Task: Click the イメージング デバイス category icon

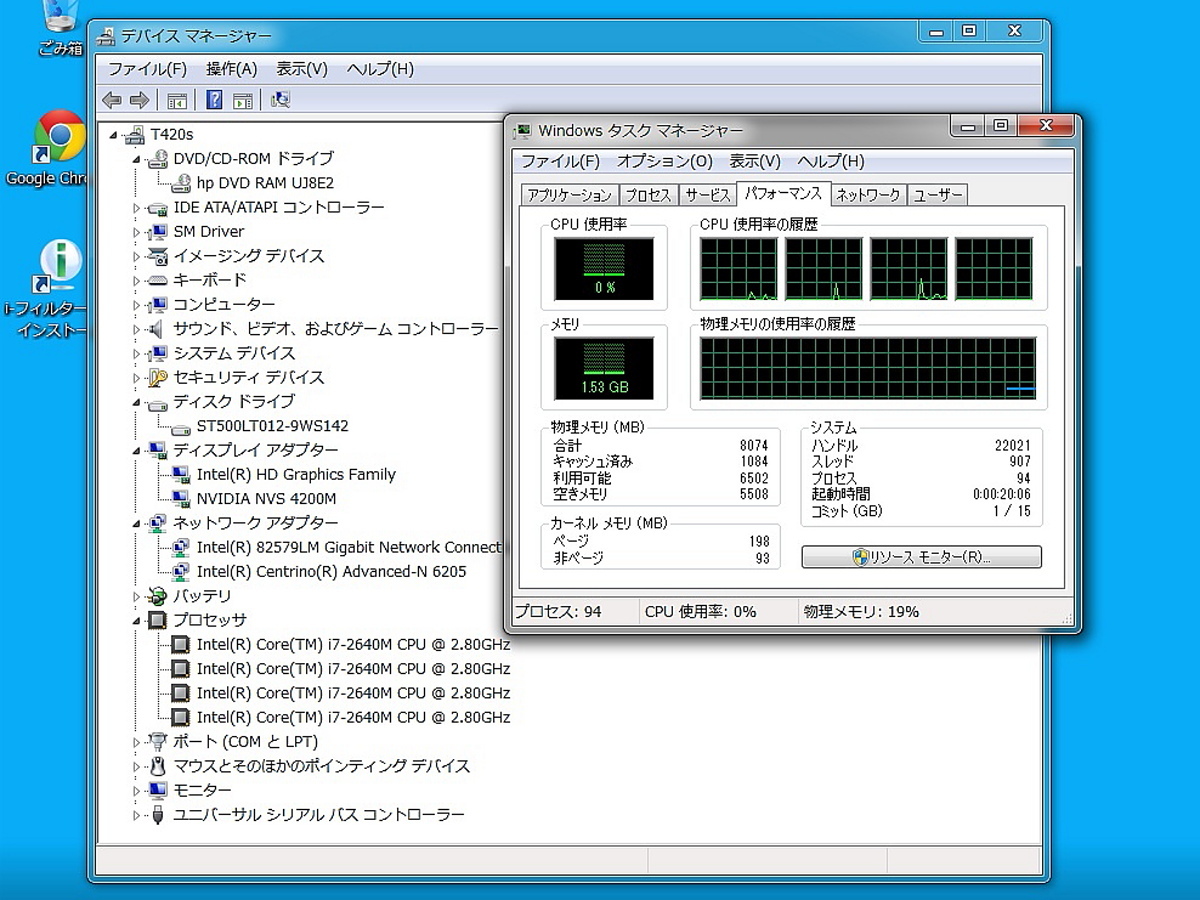Action: click(x=157, y=256)
